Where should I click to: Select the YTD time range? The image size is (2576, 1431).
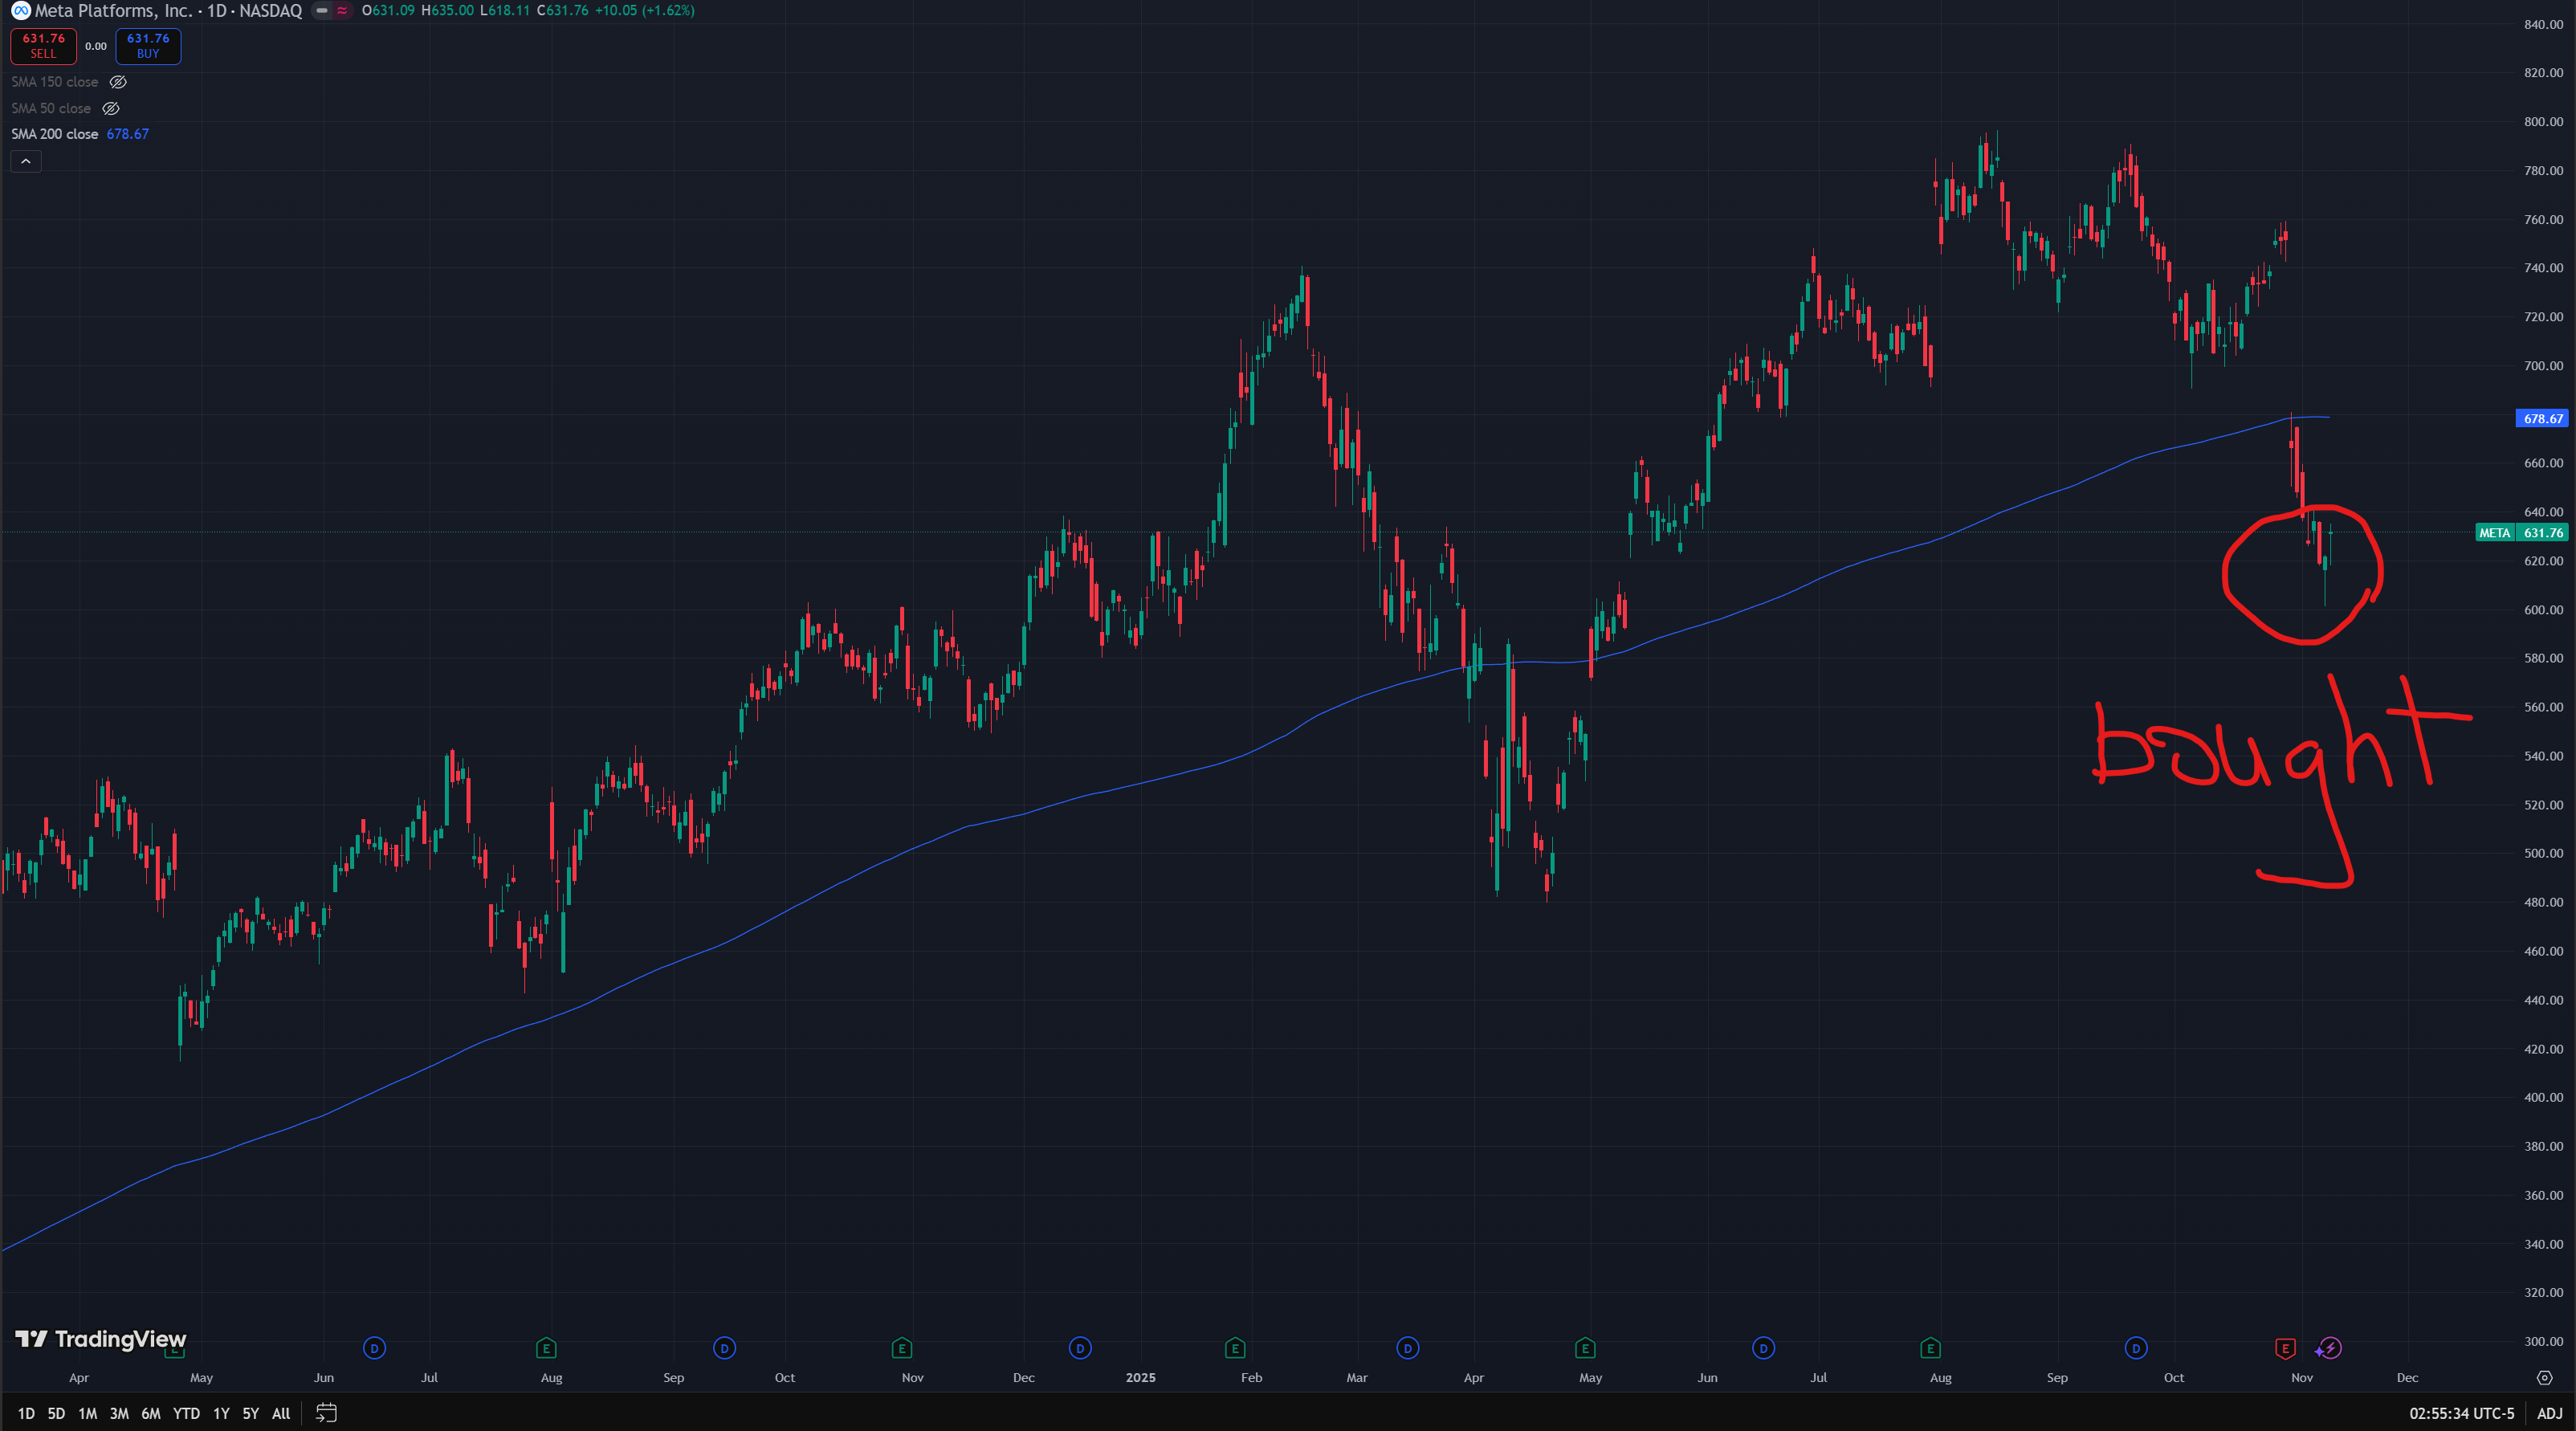point(186,1413)
